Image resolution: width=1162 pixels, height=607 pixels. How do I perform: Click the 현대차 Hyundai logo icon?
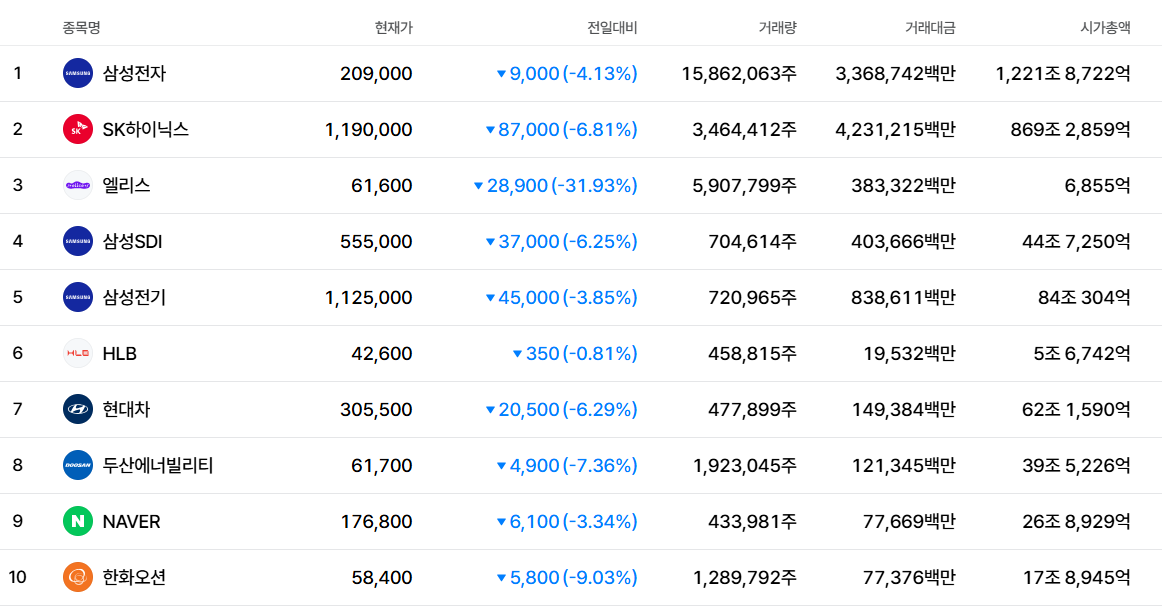click(78, 409)
